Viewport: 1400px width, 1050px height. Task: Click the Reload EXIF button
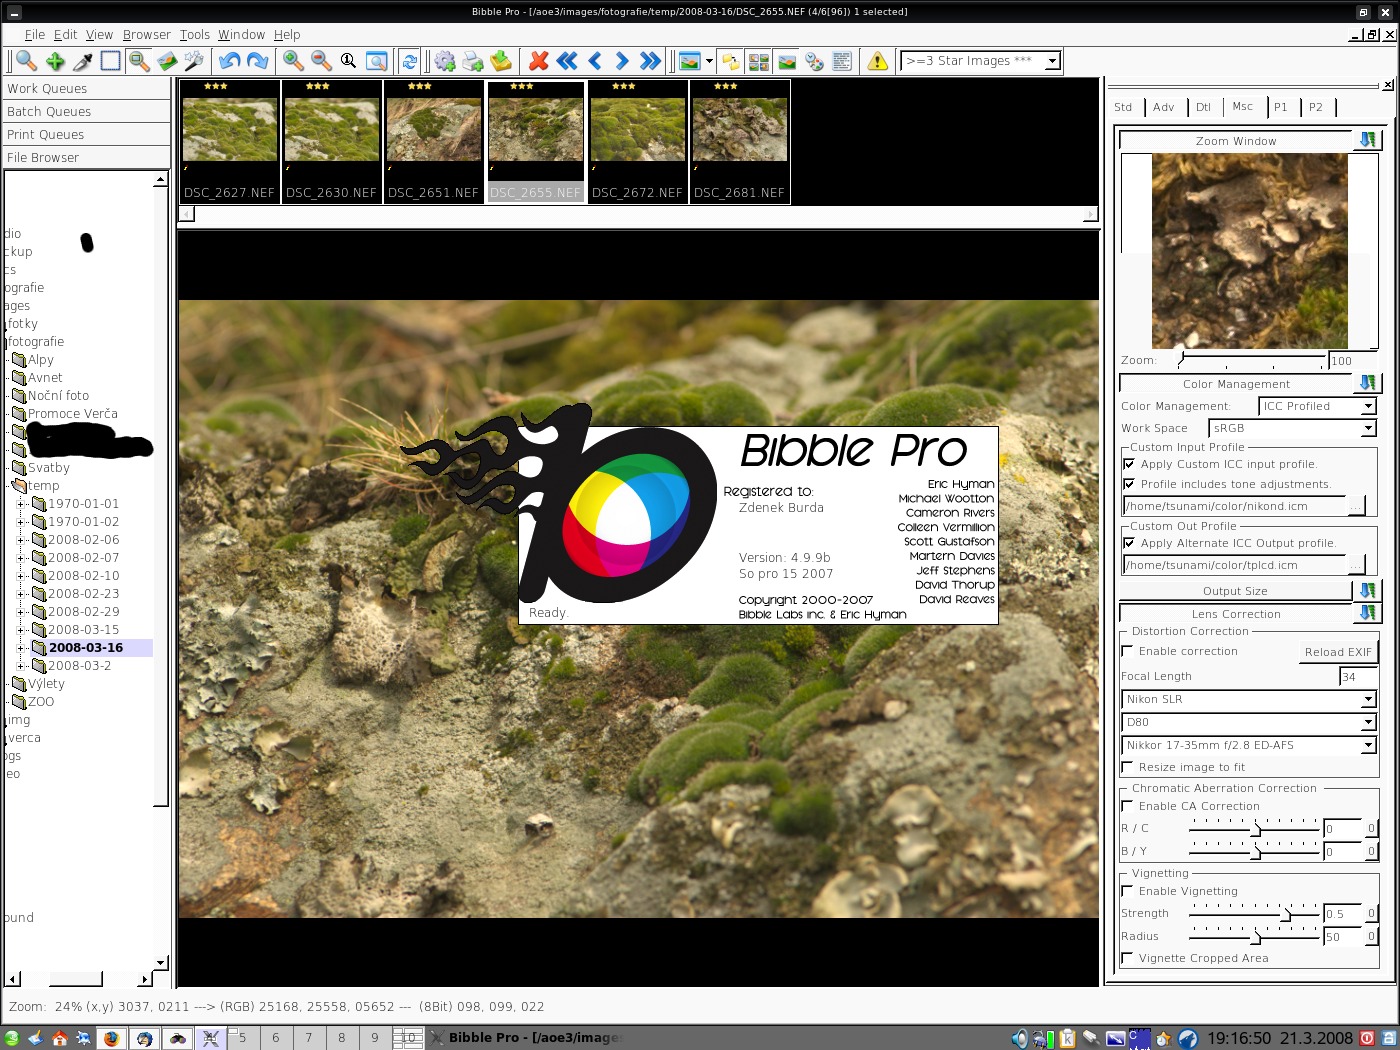(1338, 652)
